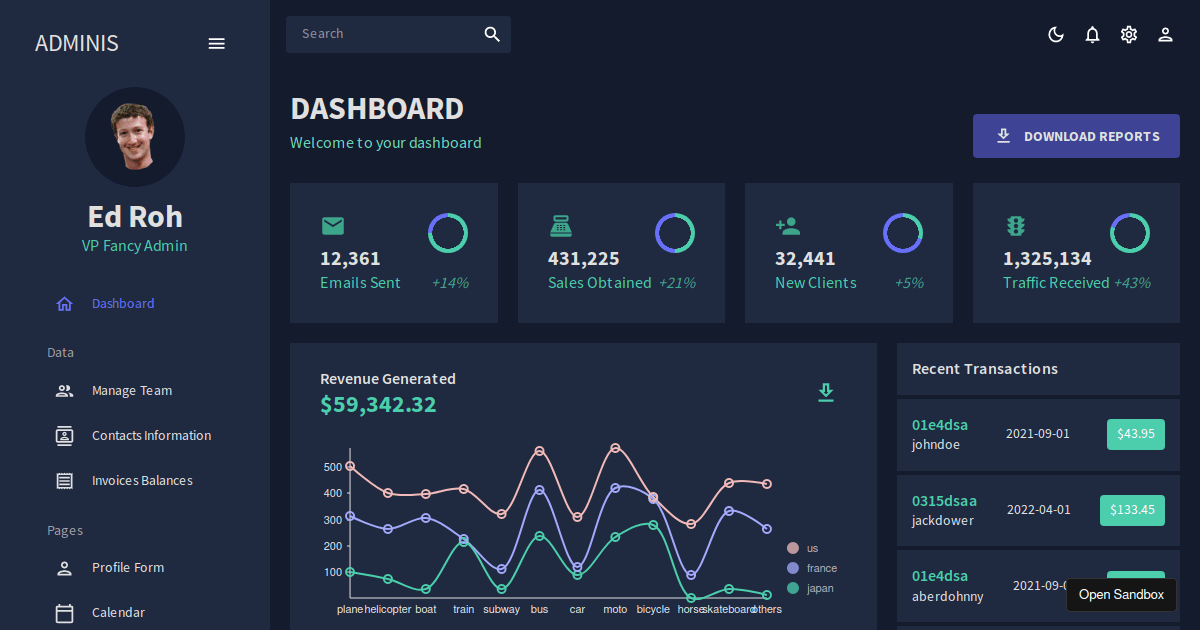Click the envelope icon above Emails Sent

(333, 226)
